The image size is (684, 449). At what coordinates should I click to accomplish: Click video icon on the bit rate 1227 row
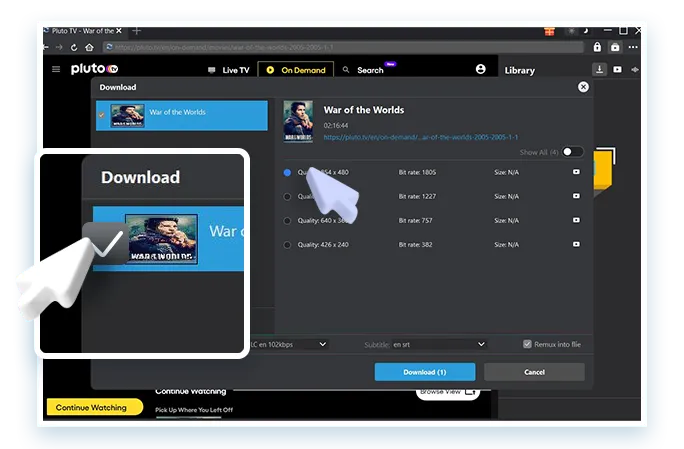click(576, 196)
